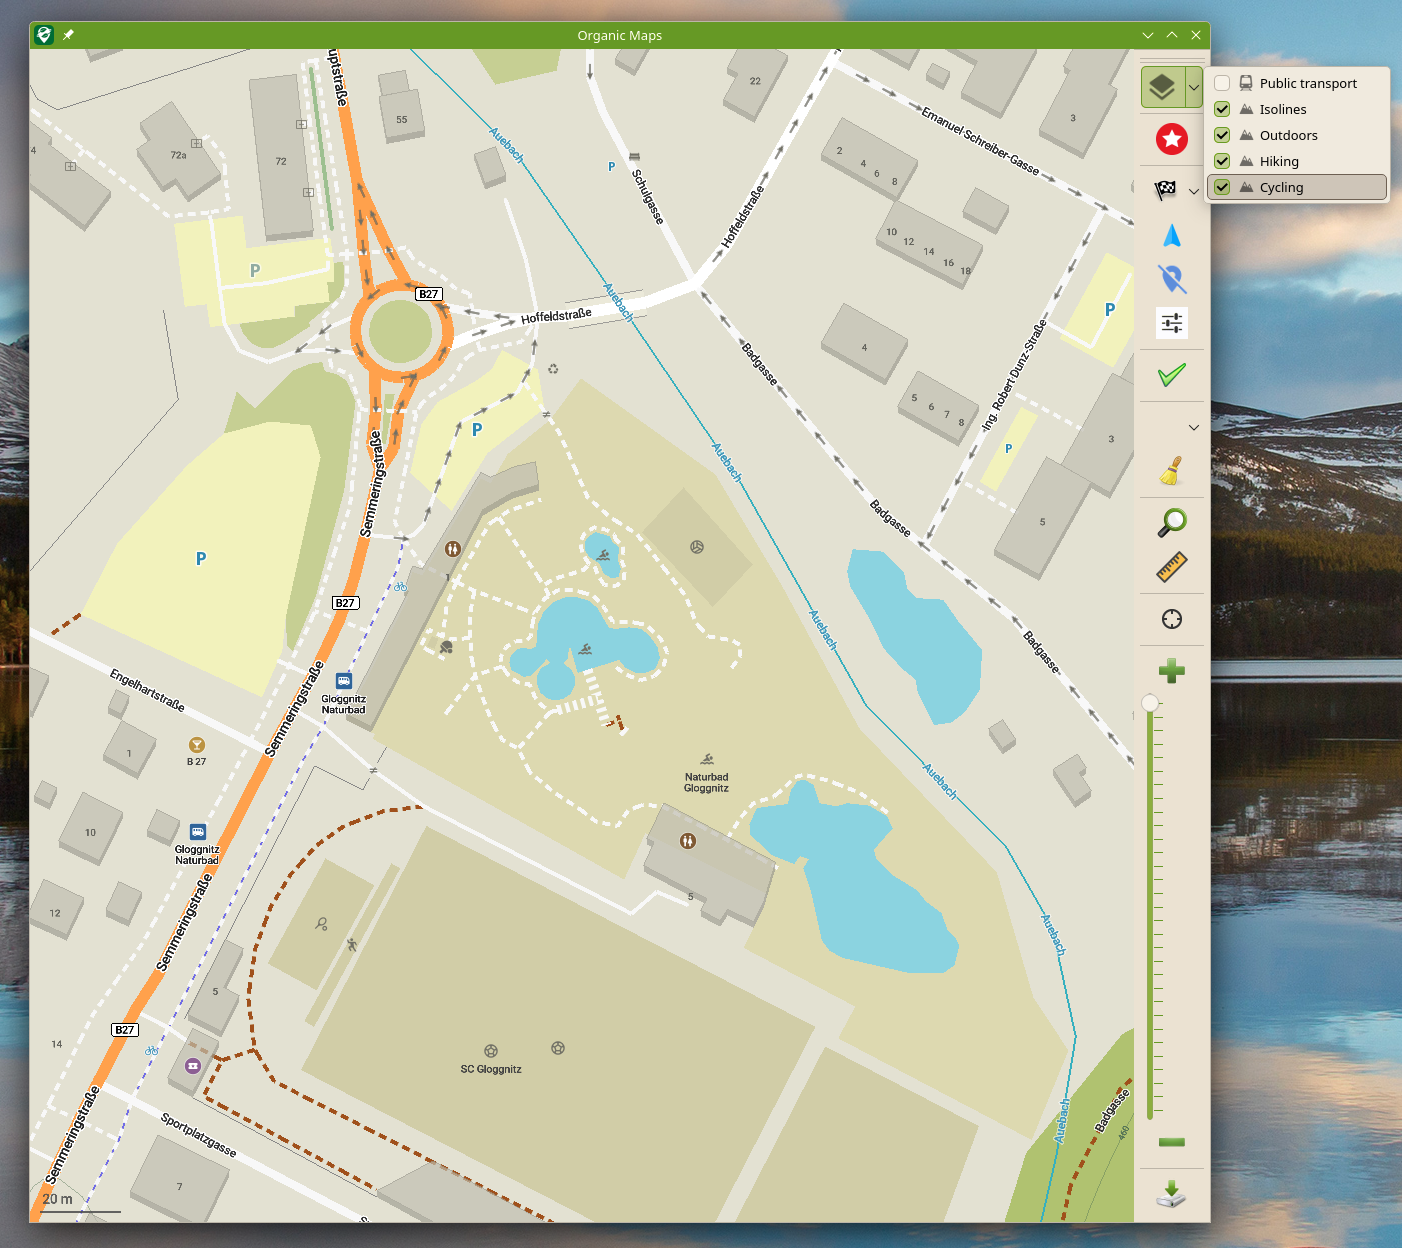Uncheck the Isolines layer checkbox
This screenshot has height=1248, width=1402.
(x=1222, y=109)
